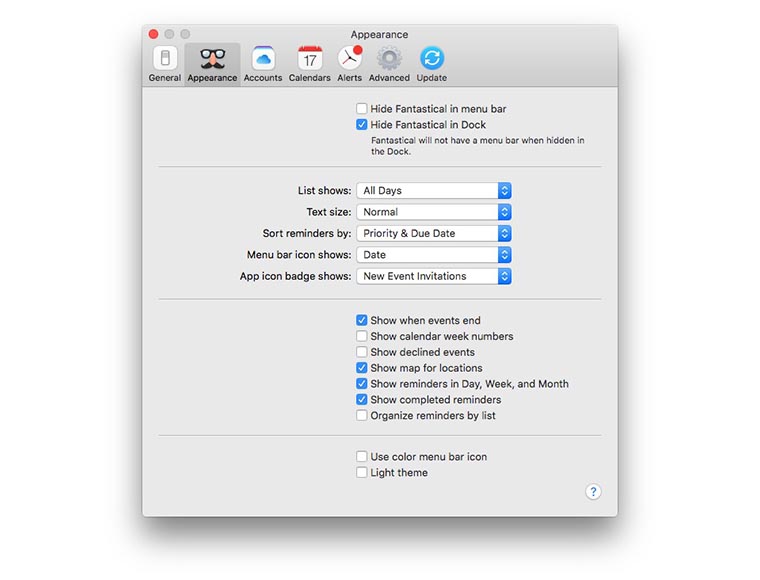Enable Hide Fantastical in menu bar
The width and height of the screenshot is (760, 580).
click(x=362, y=109)
